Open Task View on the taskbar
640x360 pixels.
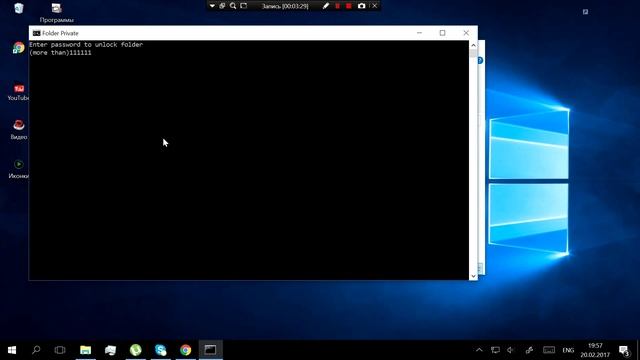coord(60,350)
